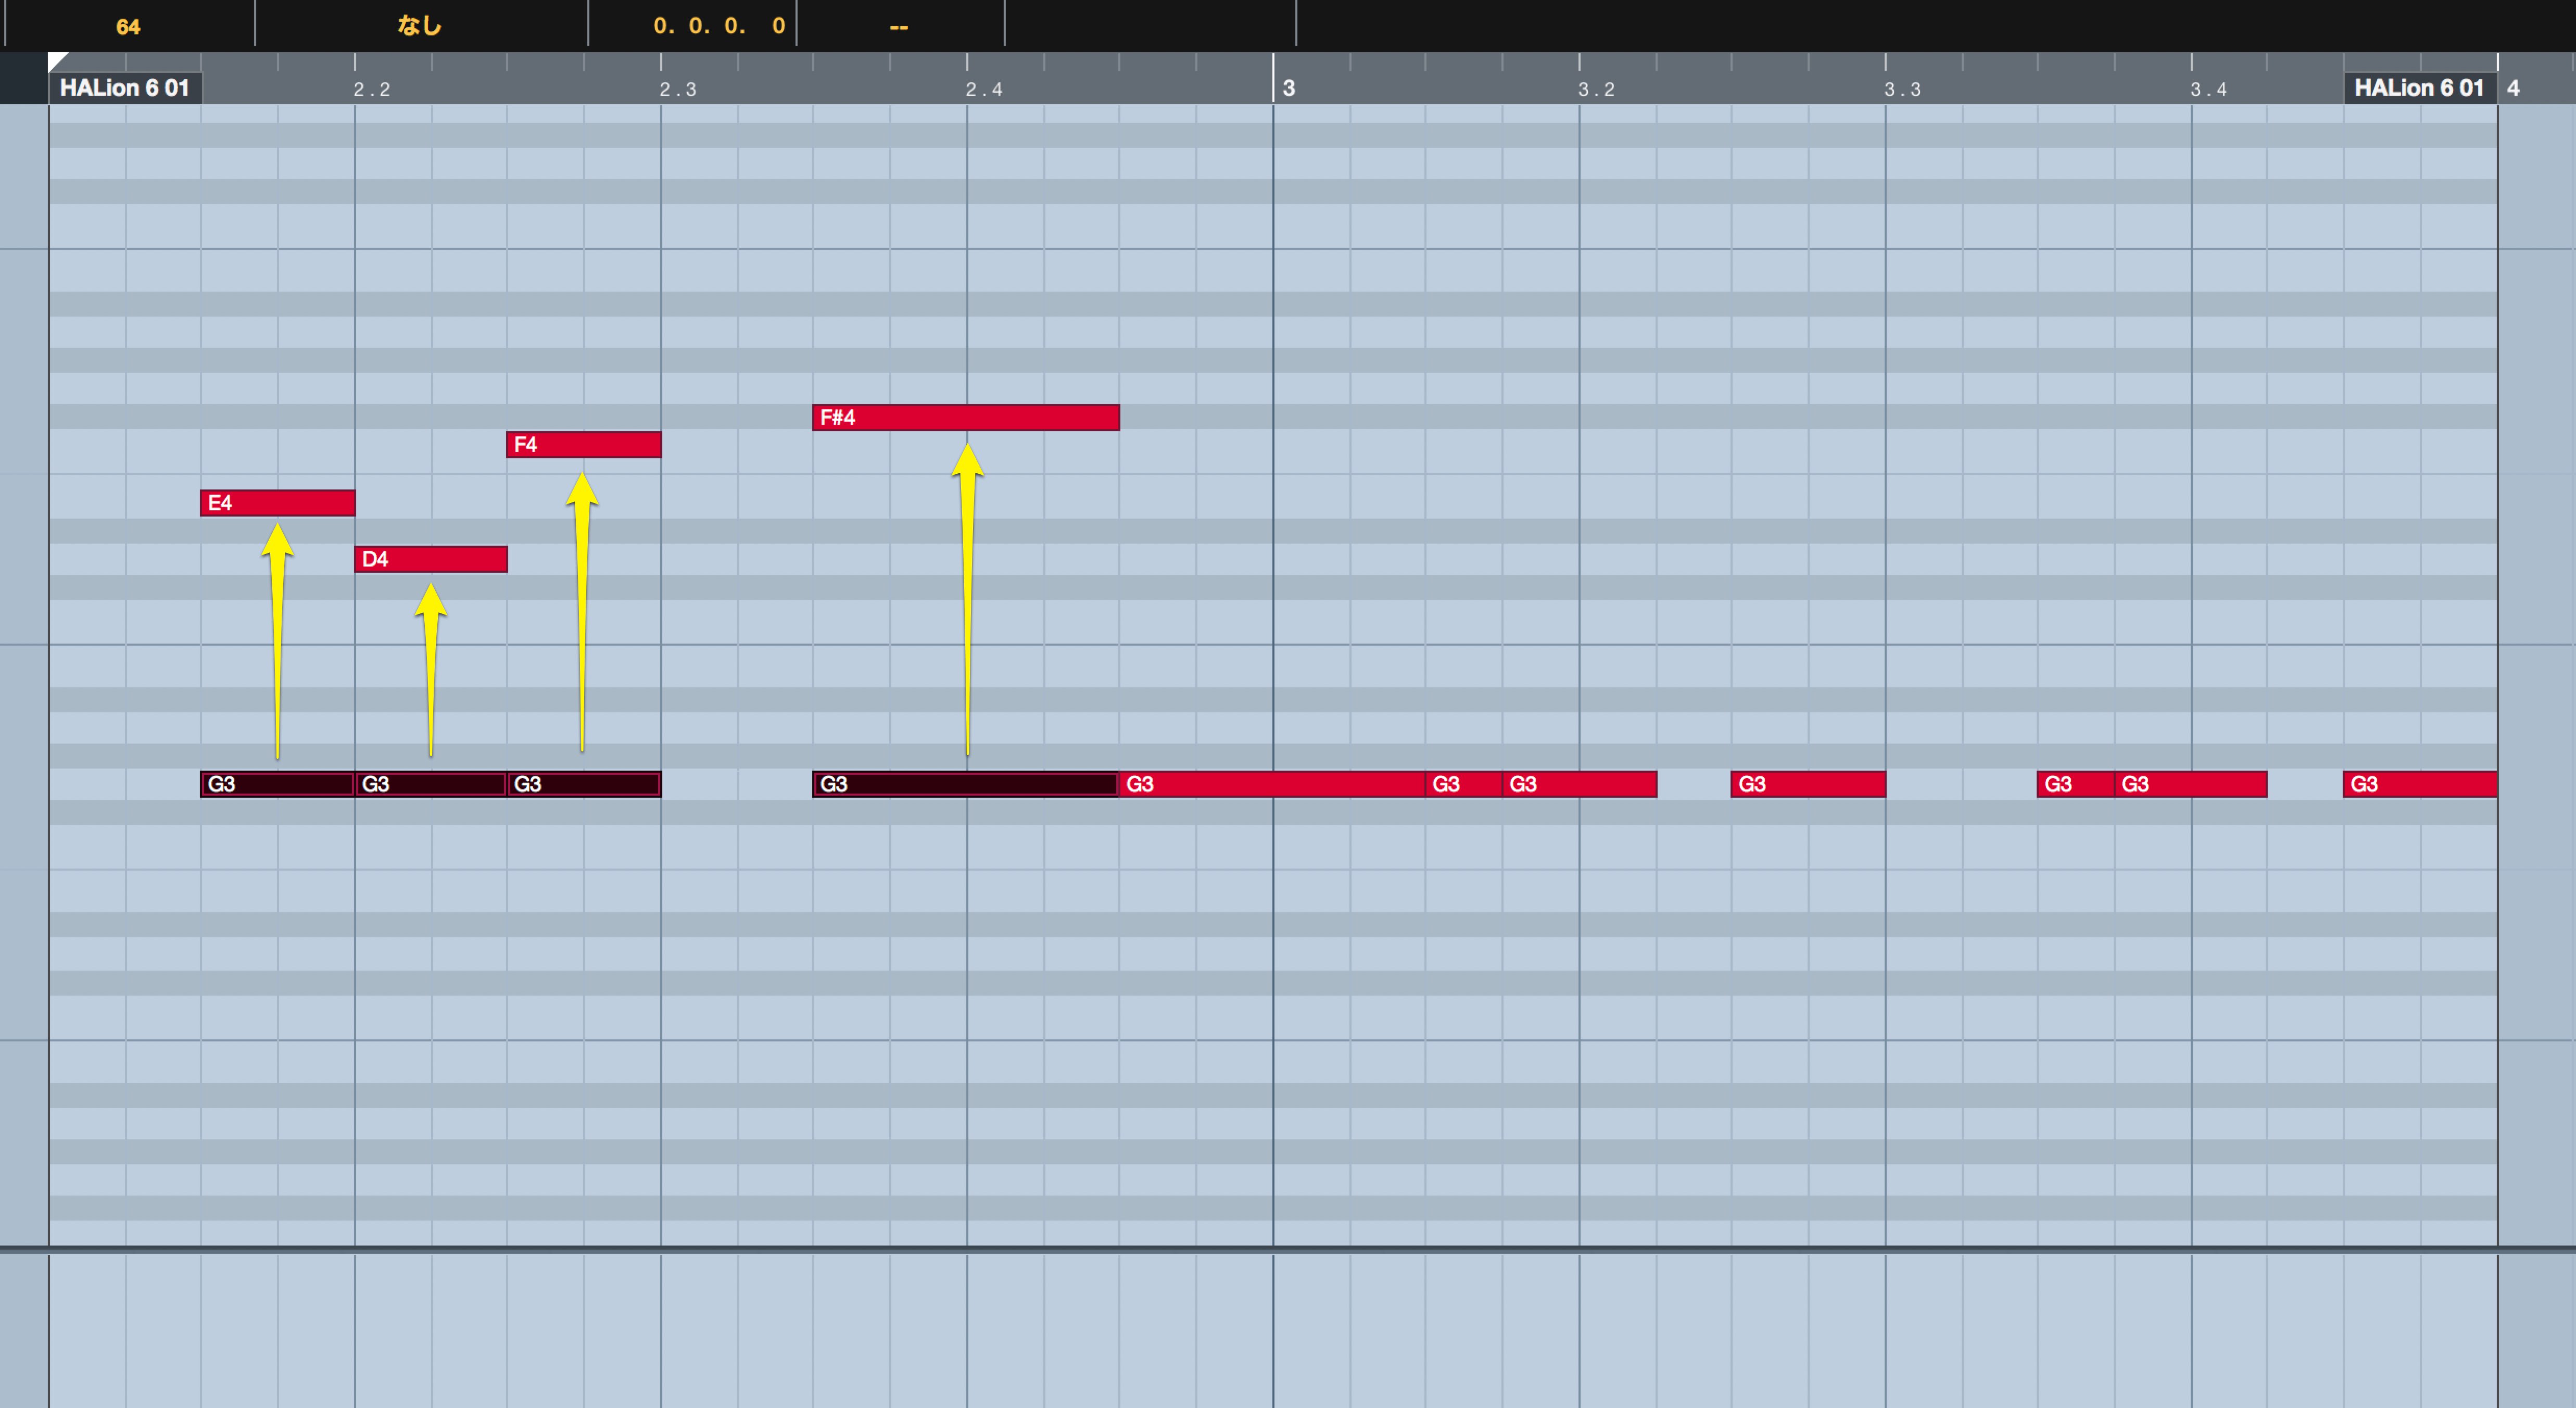The height and width of the screenshot is (1408, 2576).
Task: Click the info line field reading なし
Action: (x=419, y=25)
